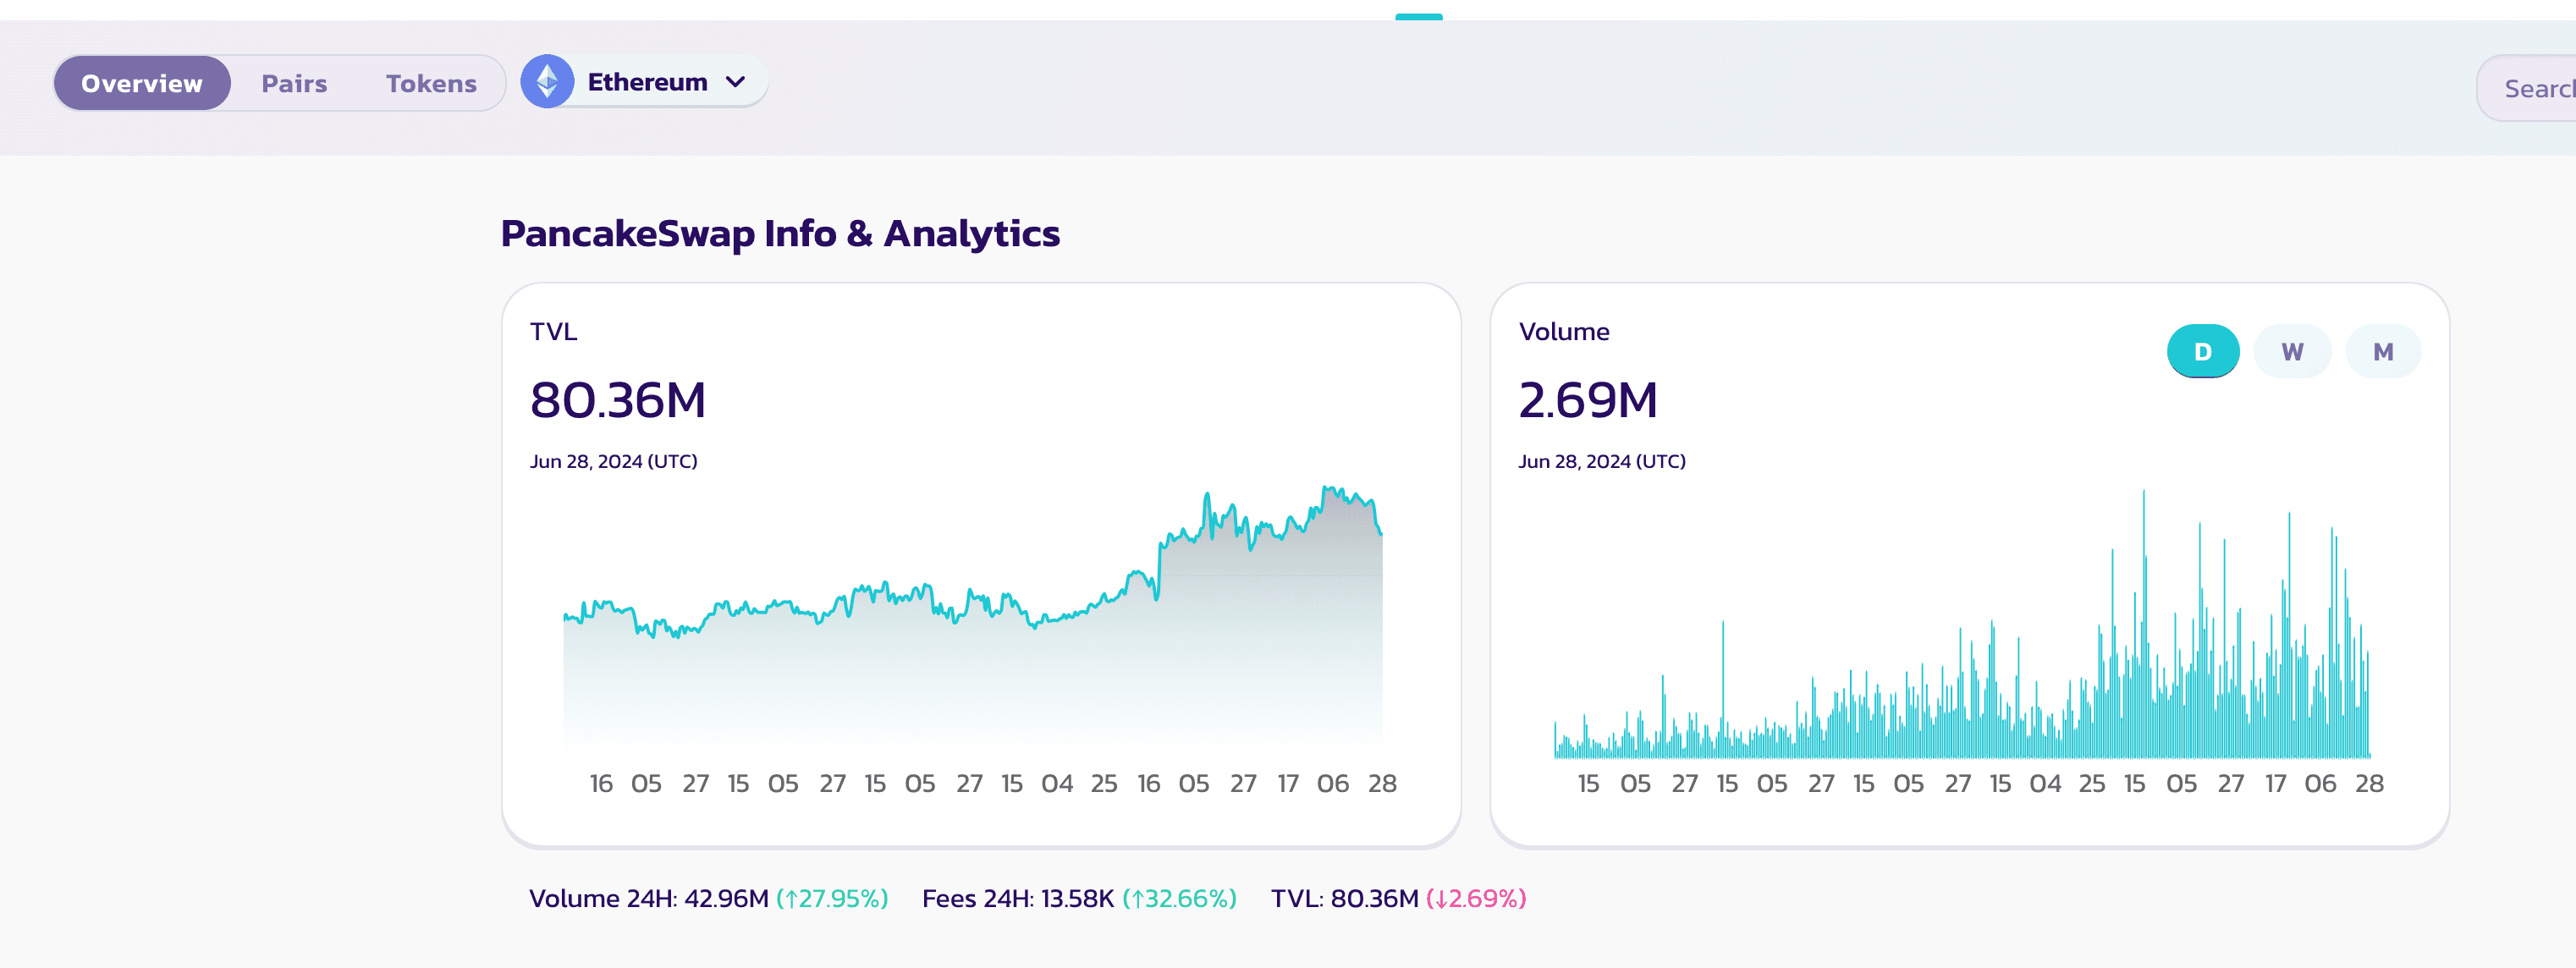Click the 80.36M TVL value
Image resolution: width=2576 pixels, height=968 pixels.
point(618,400)
